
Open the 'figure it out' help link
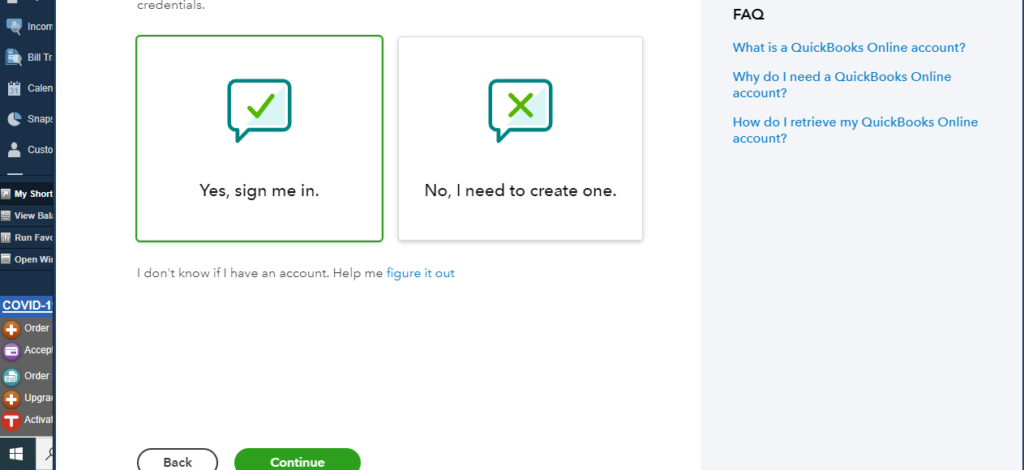click(x=420, y=273)
